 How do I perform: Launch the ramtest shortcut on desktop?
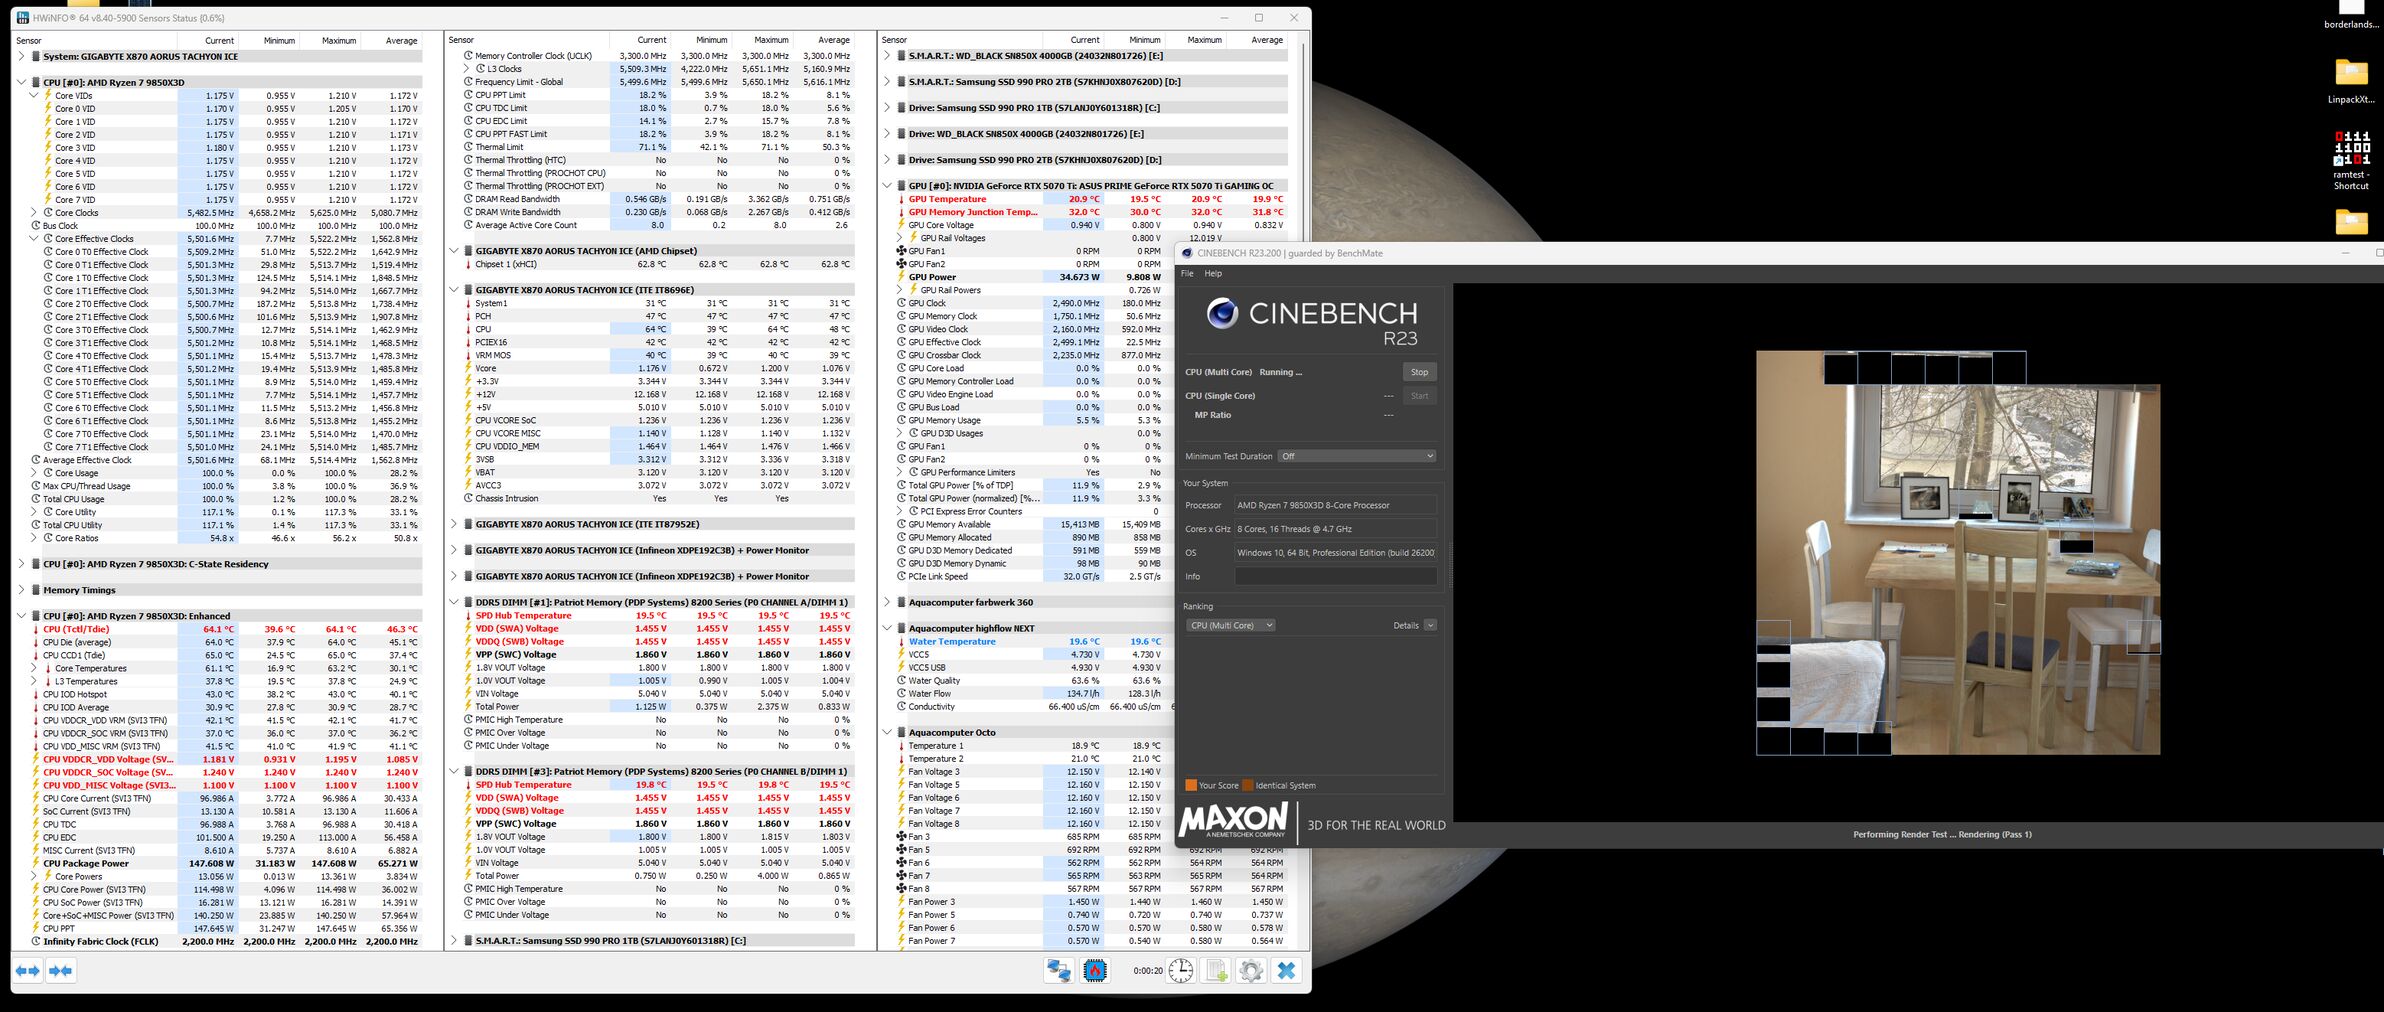click(2351, 160)
